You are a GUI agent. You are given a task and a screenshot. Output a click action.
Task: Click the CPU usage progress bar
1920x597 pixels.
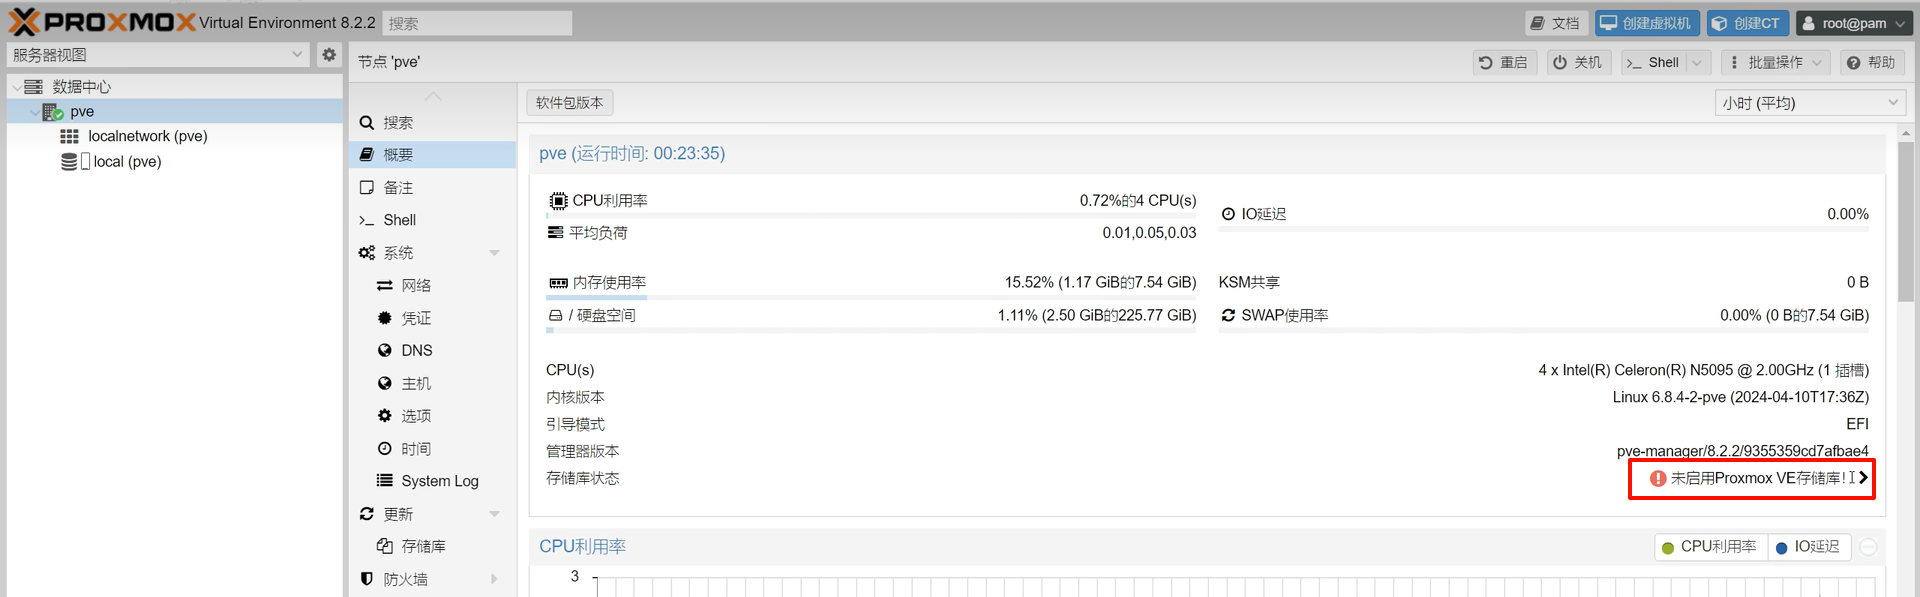[871, 215]
